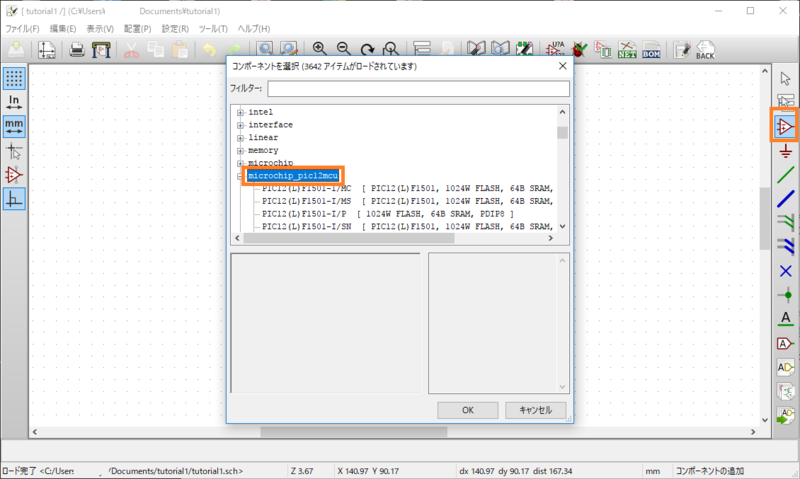Select the Place net label A tool
Screen dimensions: 800x479
pyautogui.click(x=785, y=319)
